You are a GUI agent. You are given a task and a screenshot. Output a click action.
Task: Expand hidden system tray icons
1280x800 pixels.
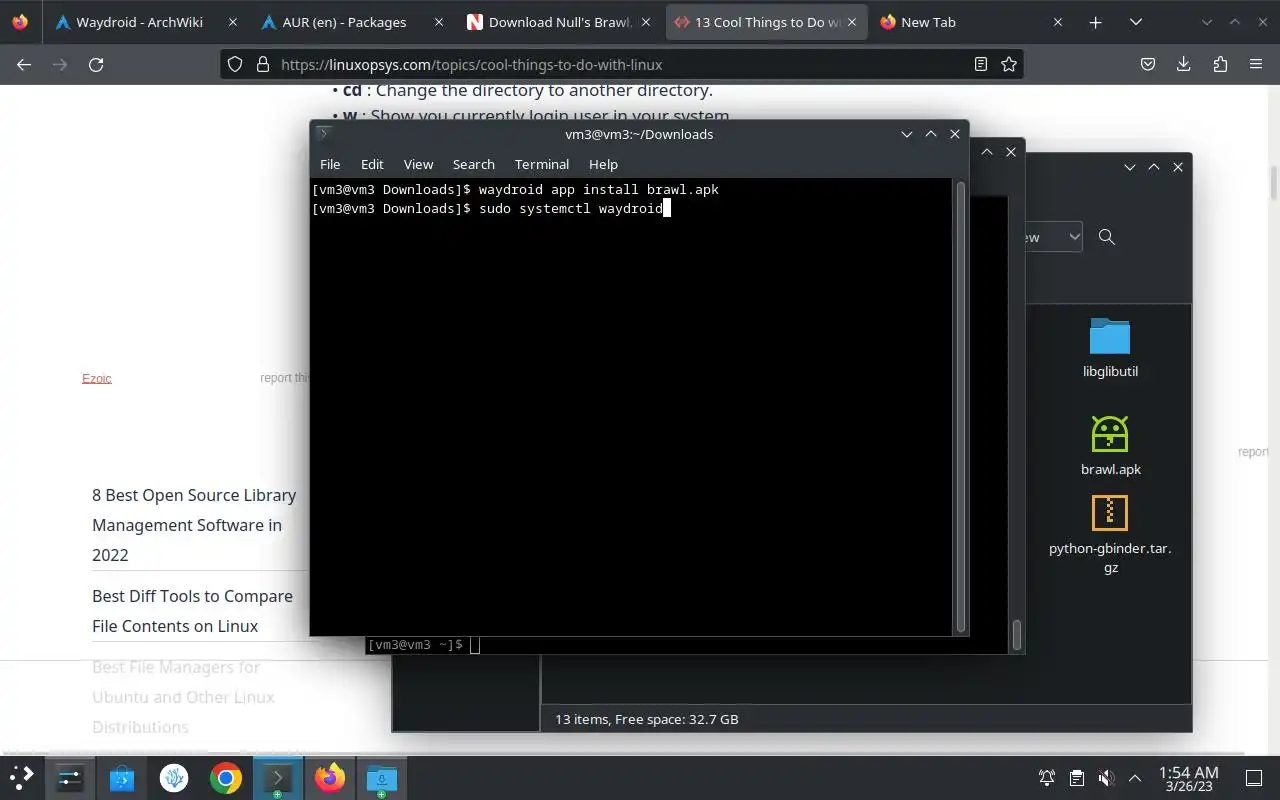click(1135, 778)
